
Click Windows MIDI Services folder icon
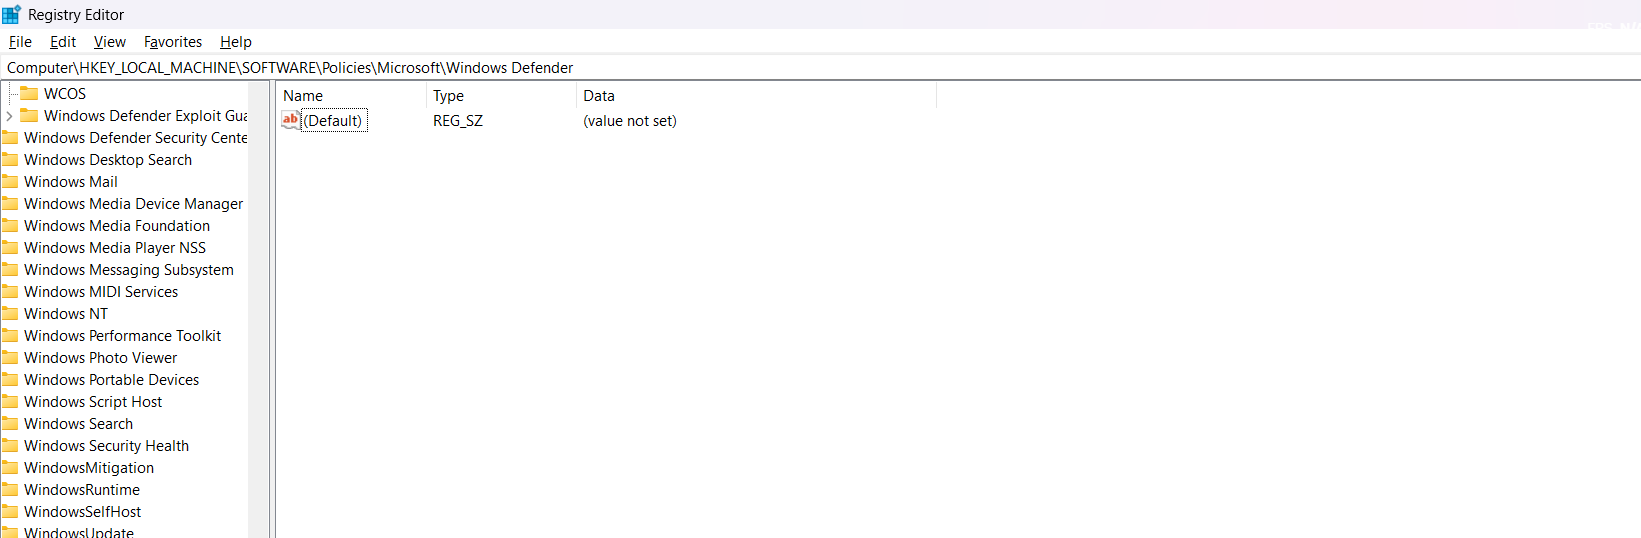pyautogui.click(x=10, y=292)
